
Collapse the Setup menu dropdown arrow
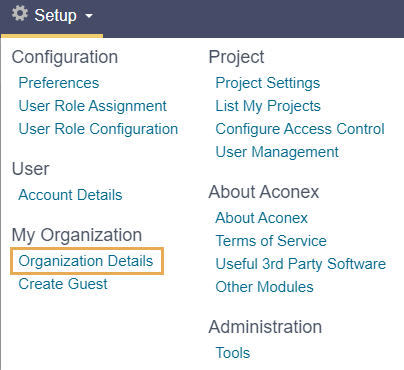(x=89, y=16)
